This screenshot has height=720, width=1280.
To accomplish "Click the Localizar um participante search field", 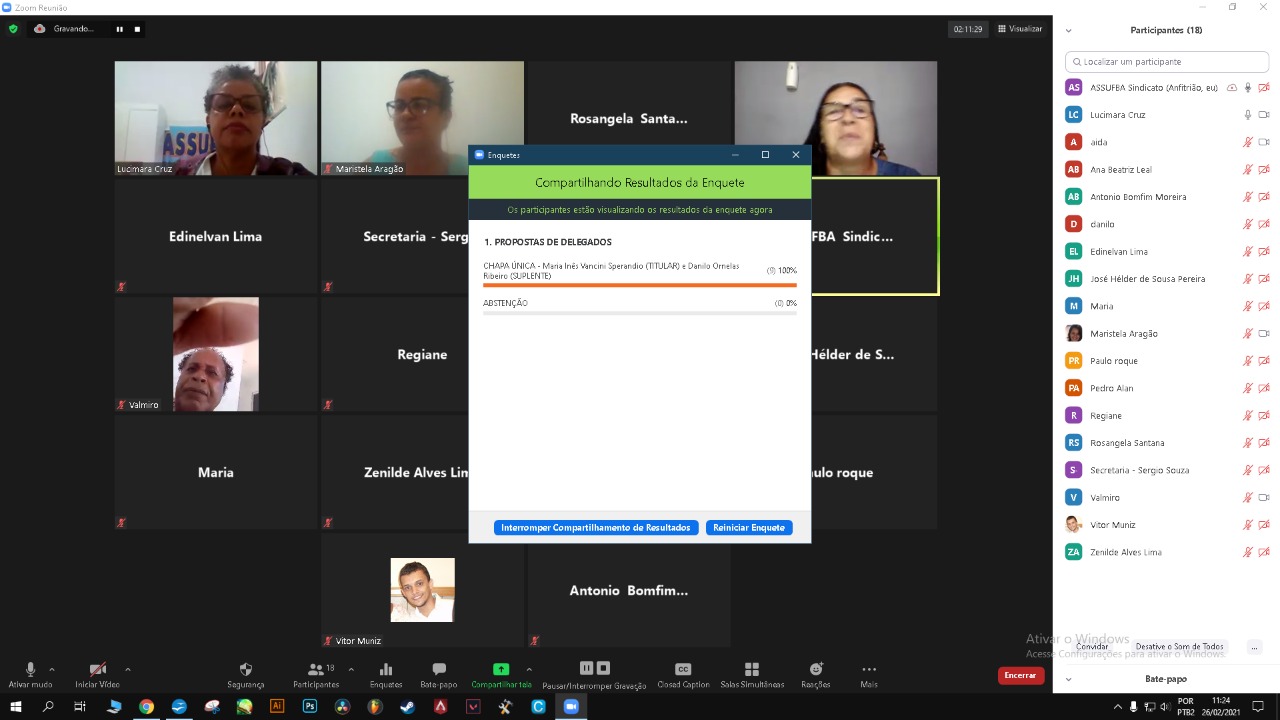I will pyautogui.click(x=1167, y=62).
